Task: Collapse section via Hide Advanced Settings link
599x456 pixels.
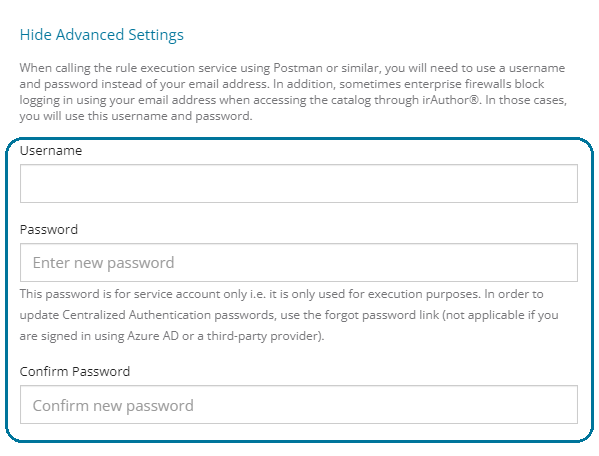Action: (102, 35)
